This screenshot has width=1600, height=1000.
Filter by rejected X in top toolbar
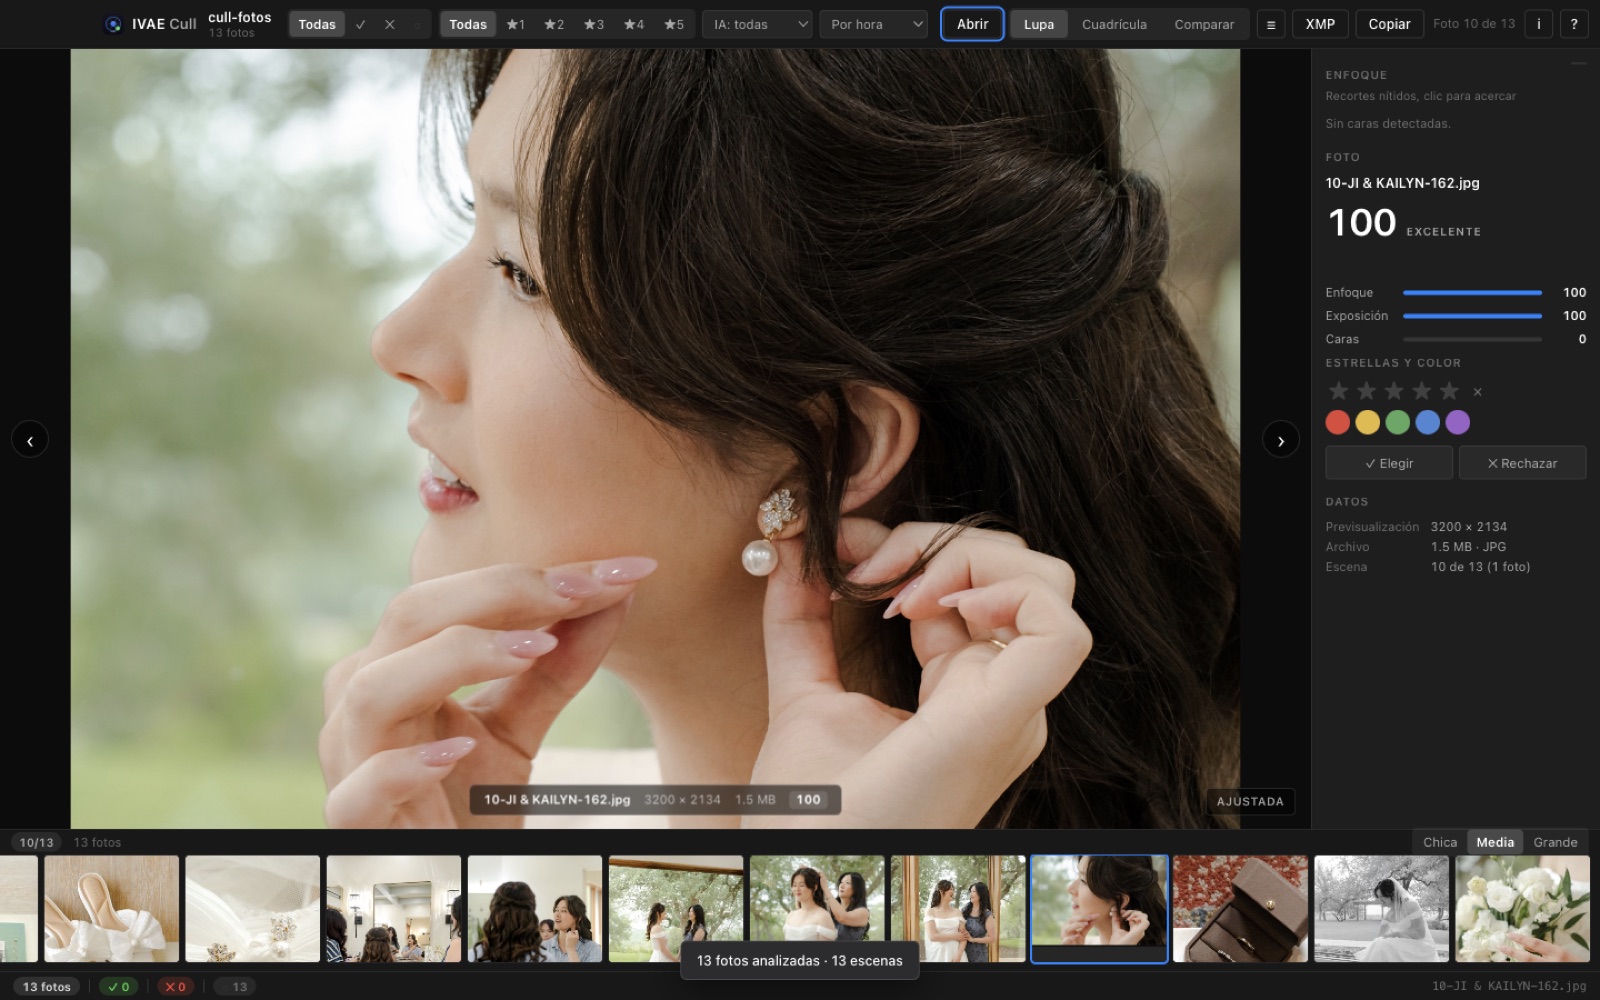(x=390, y=24)
